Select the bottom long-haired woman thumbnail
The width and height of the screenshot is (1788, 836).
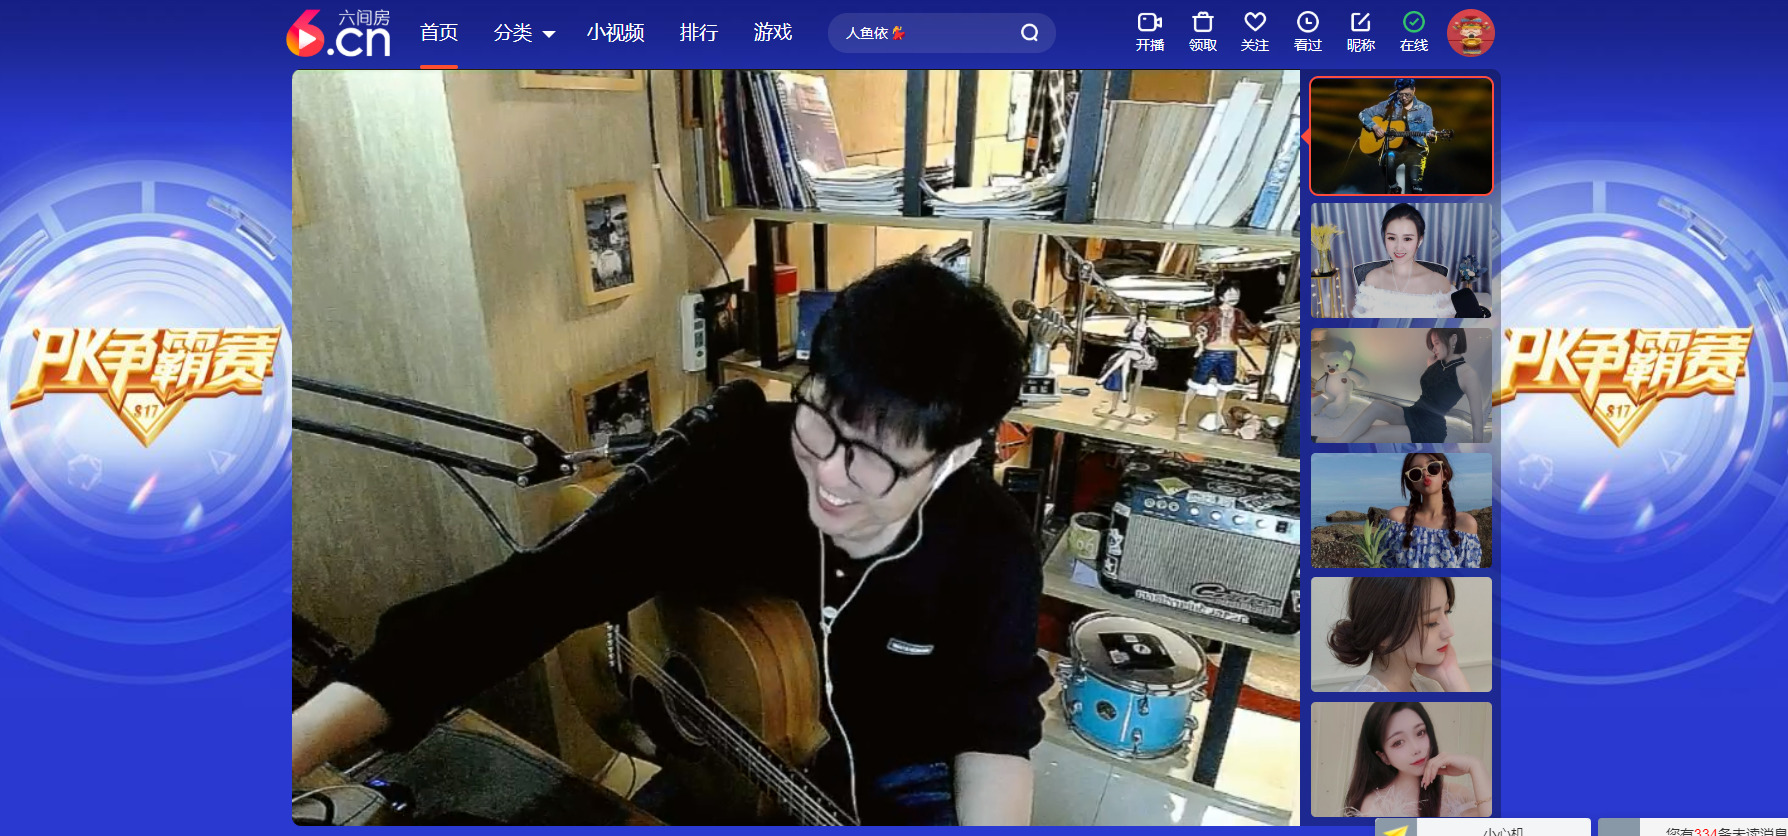point(1401,759)
